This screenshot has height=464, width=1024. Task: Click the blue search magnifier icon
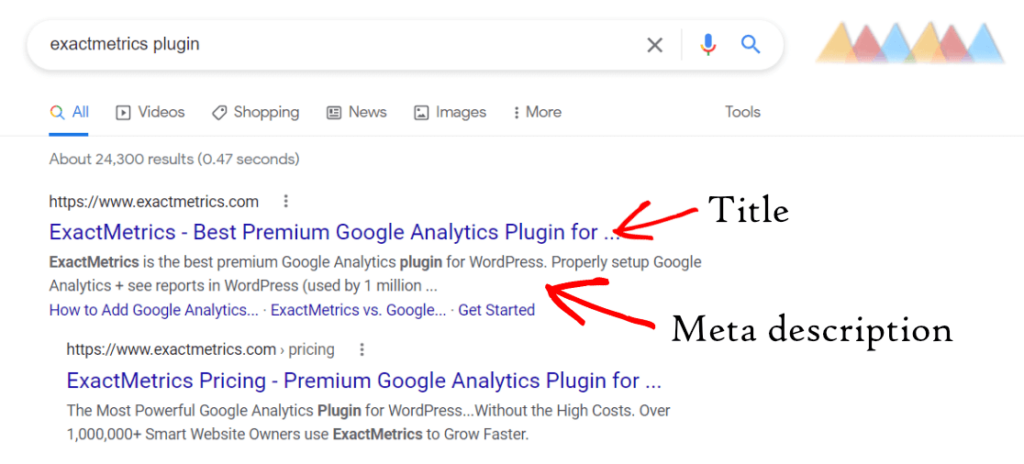750,45
